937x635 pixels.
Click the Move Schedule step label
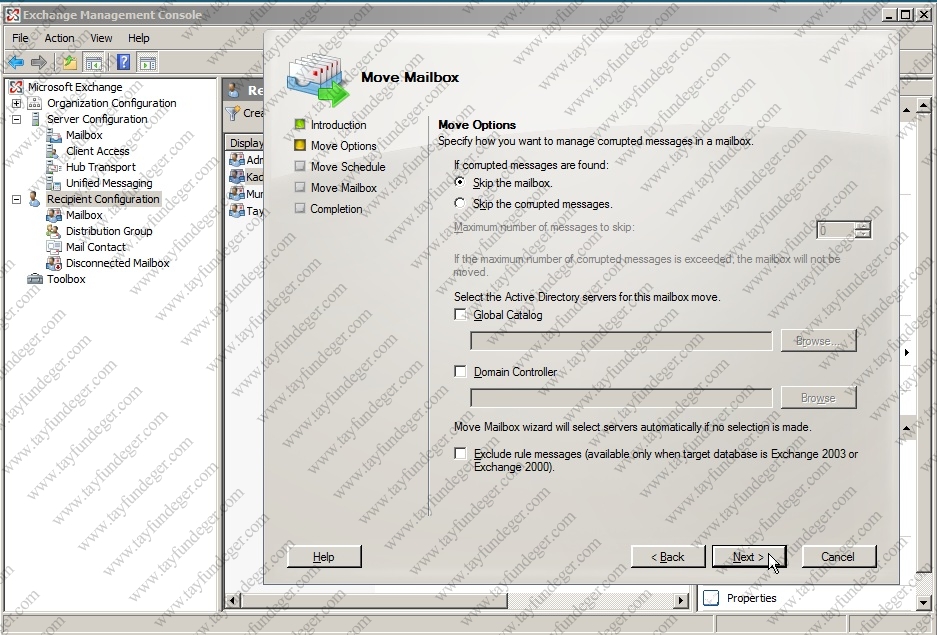point(348,167)
